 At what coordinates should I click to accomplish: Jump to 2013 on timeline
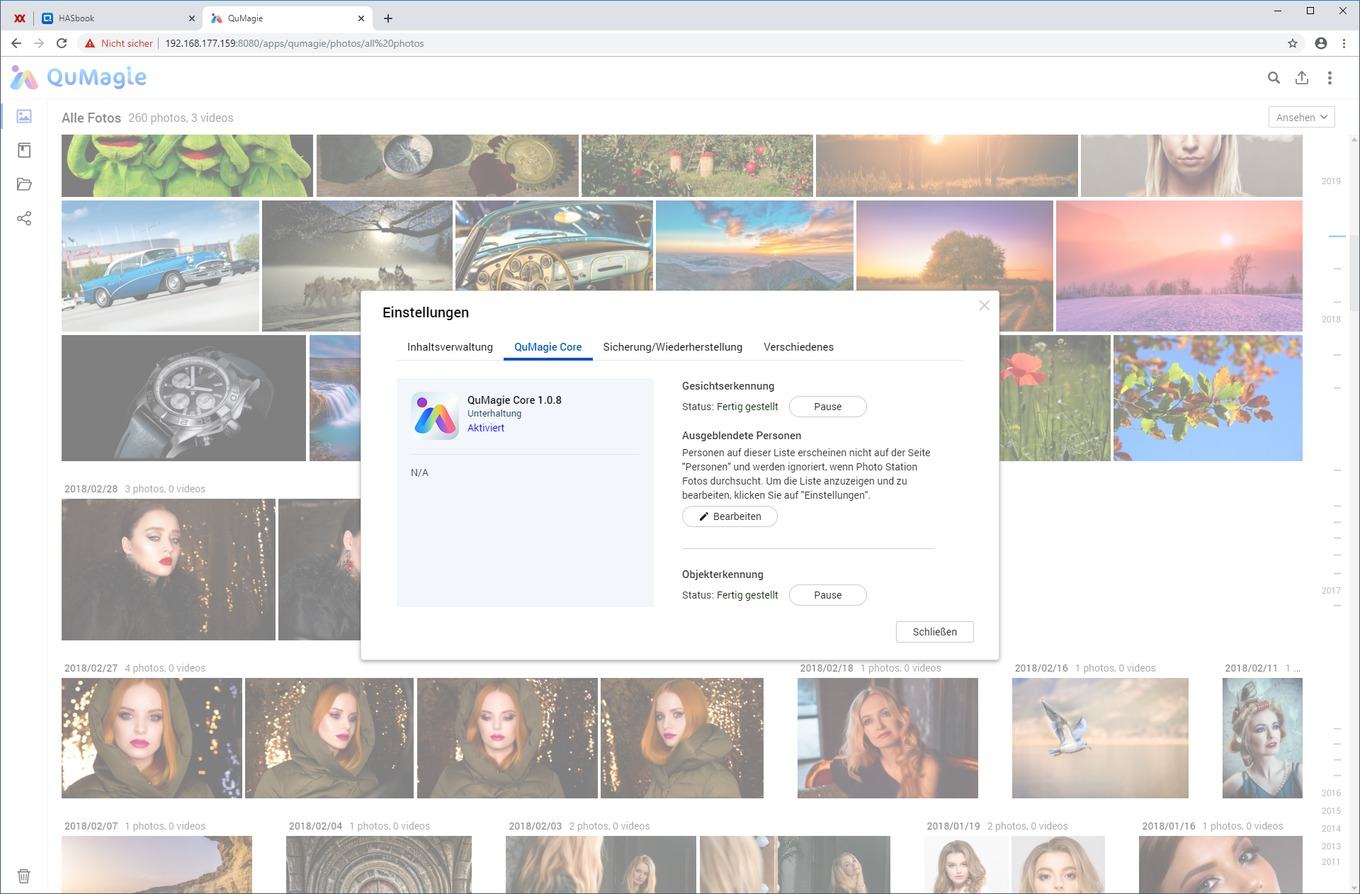click(1330, 846)
